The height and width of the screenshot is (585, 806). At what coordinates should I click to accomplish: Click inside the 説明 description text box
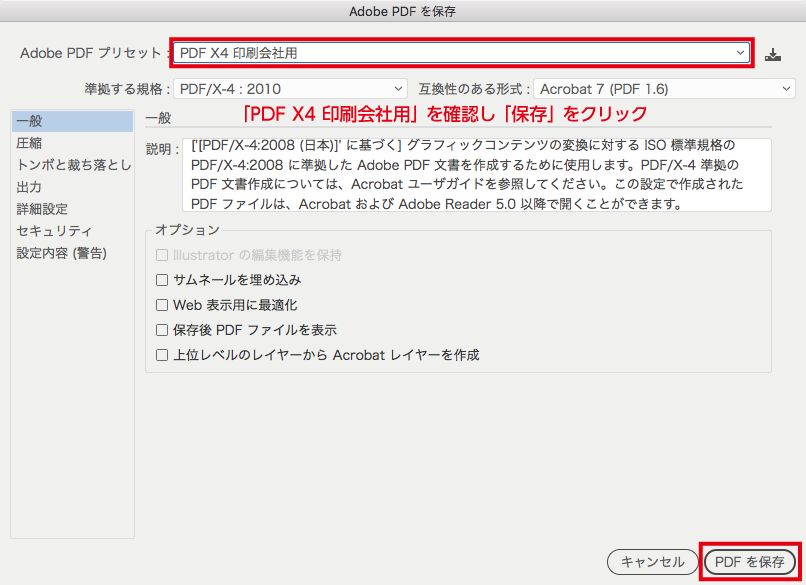point(477,175)
